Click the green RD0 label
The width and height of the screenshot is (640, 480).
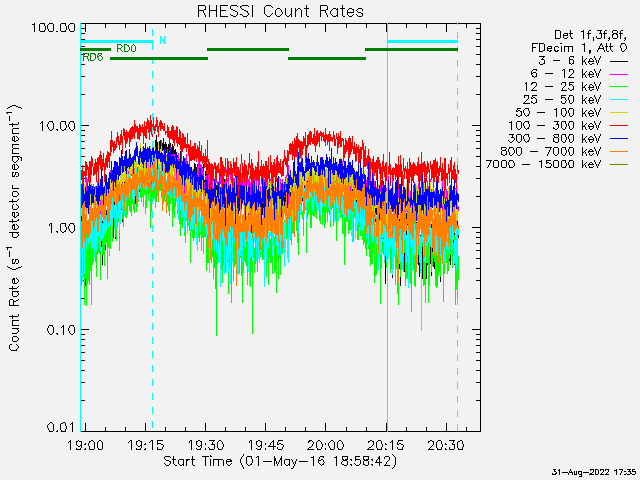tap(126, 48)
